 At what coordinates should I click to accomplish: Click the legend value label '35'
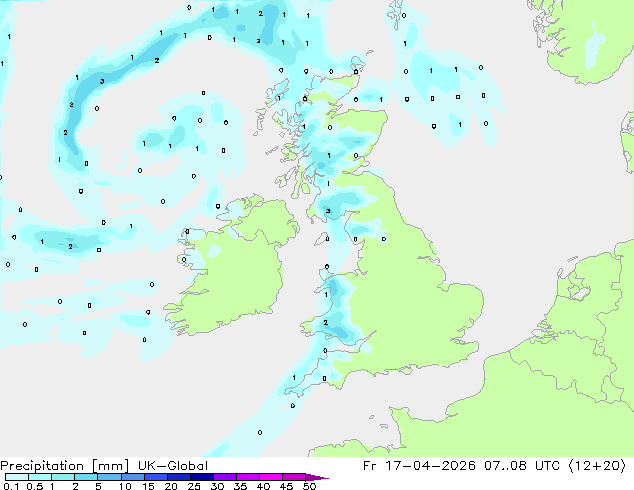240,486
